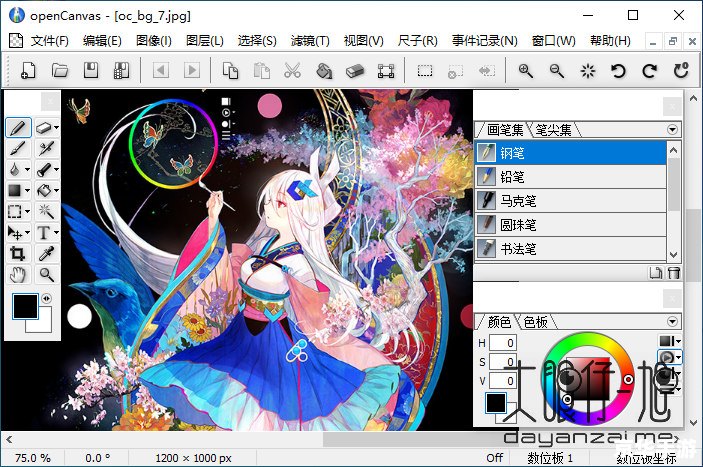
Task: Click the H value input field
Action: tap(503, 344)
